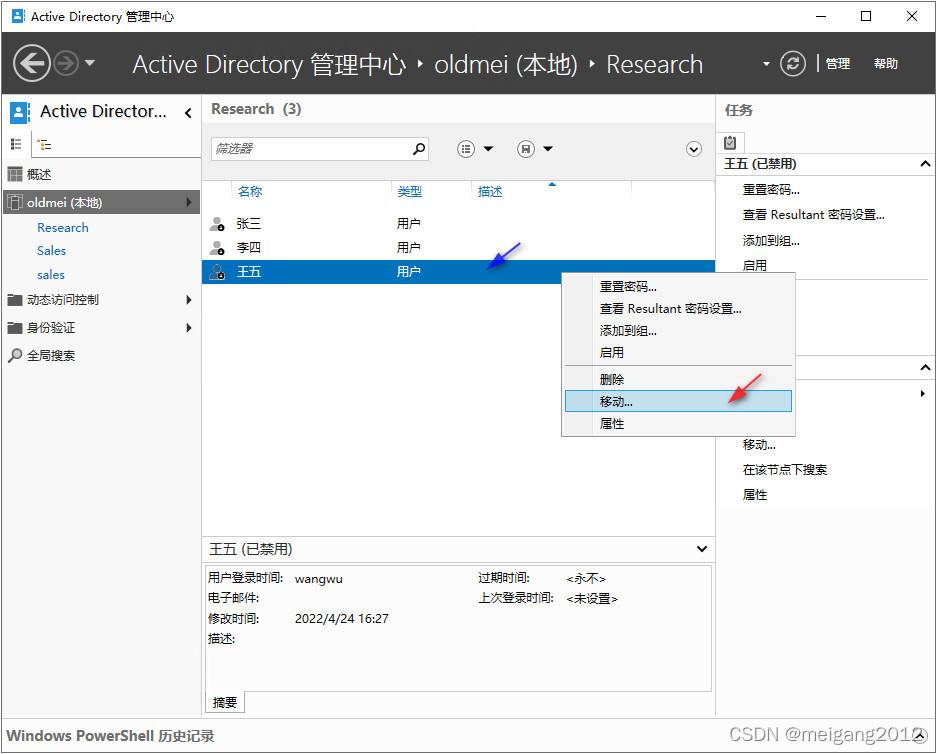Image resolution: width=937 pixels, height=754 pixels.
Task: Choose 属性 in the context menu
Action: pos(678,424)
